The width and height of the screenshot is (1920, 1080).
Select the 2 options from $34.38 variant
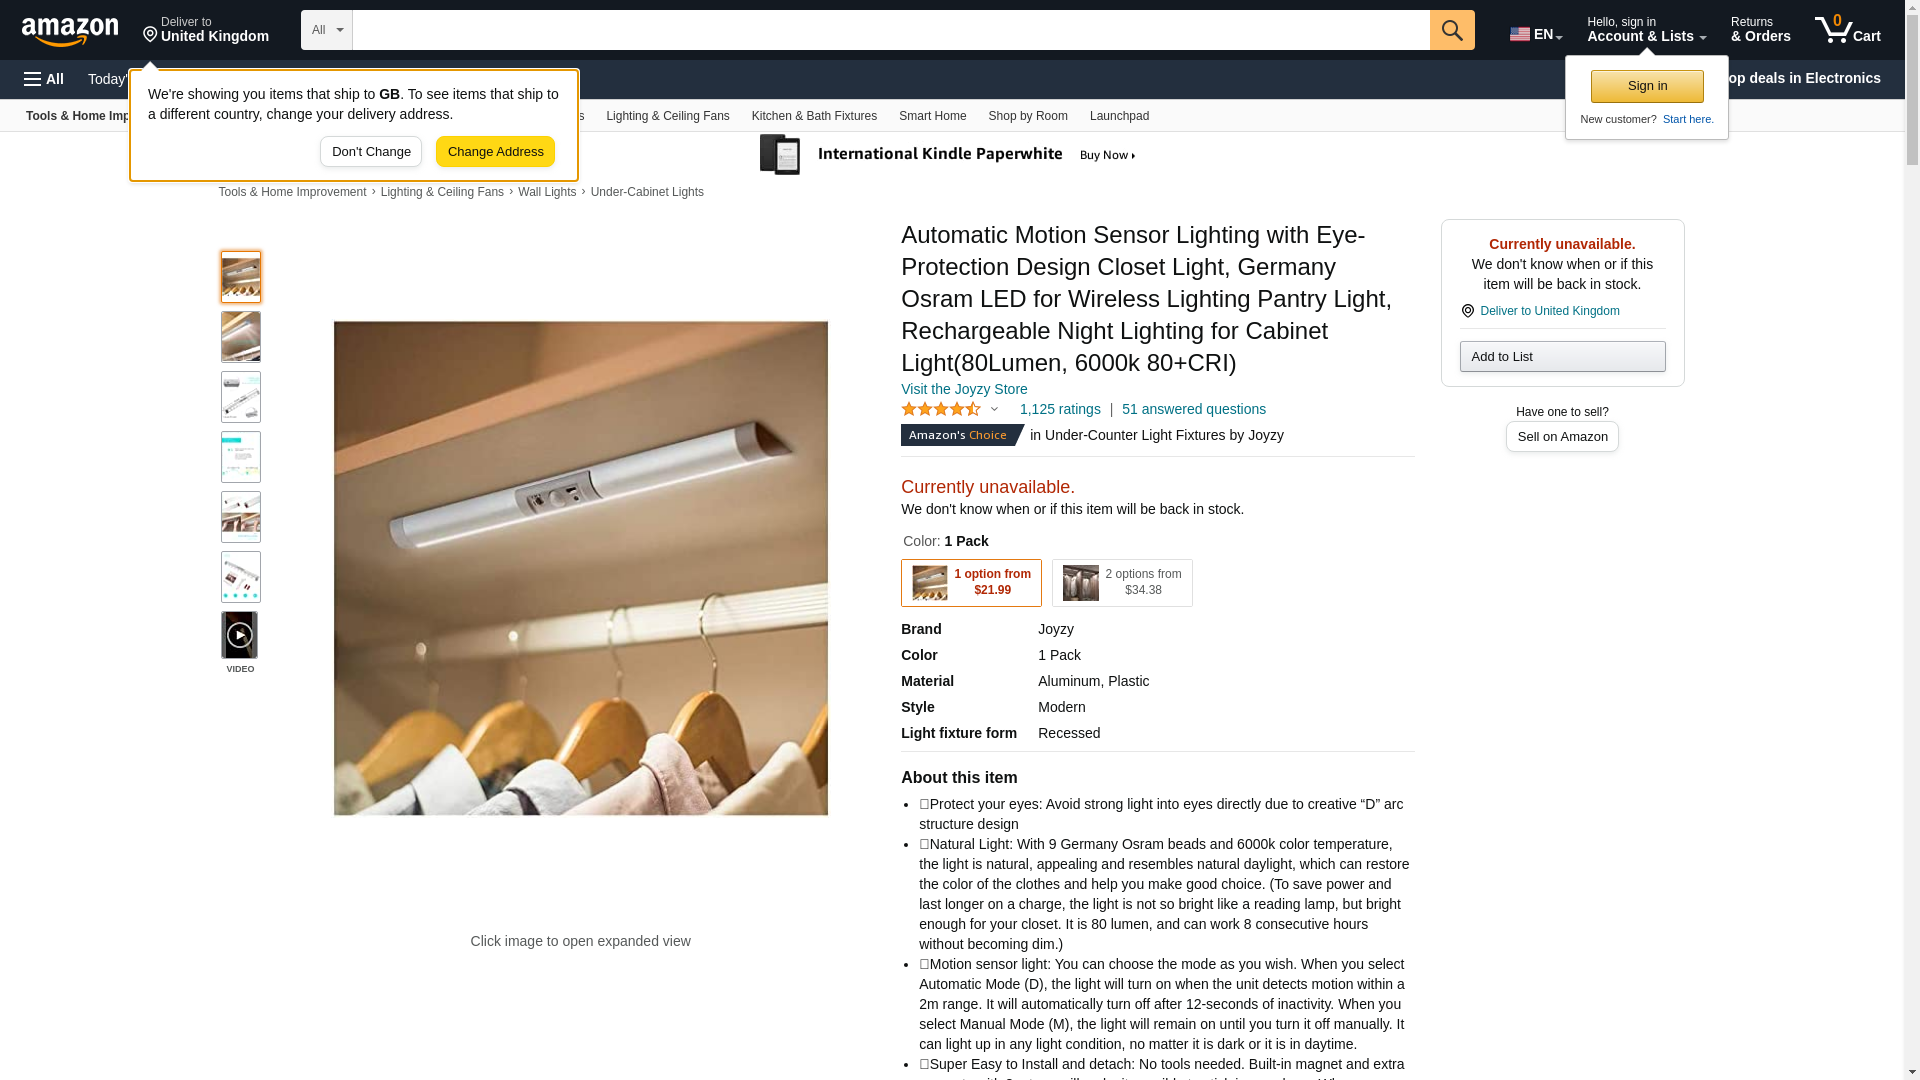pyautogui.click(x=1122, y=583)
